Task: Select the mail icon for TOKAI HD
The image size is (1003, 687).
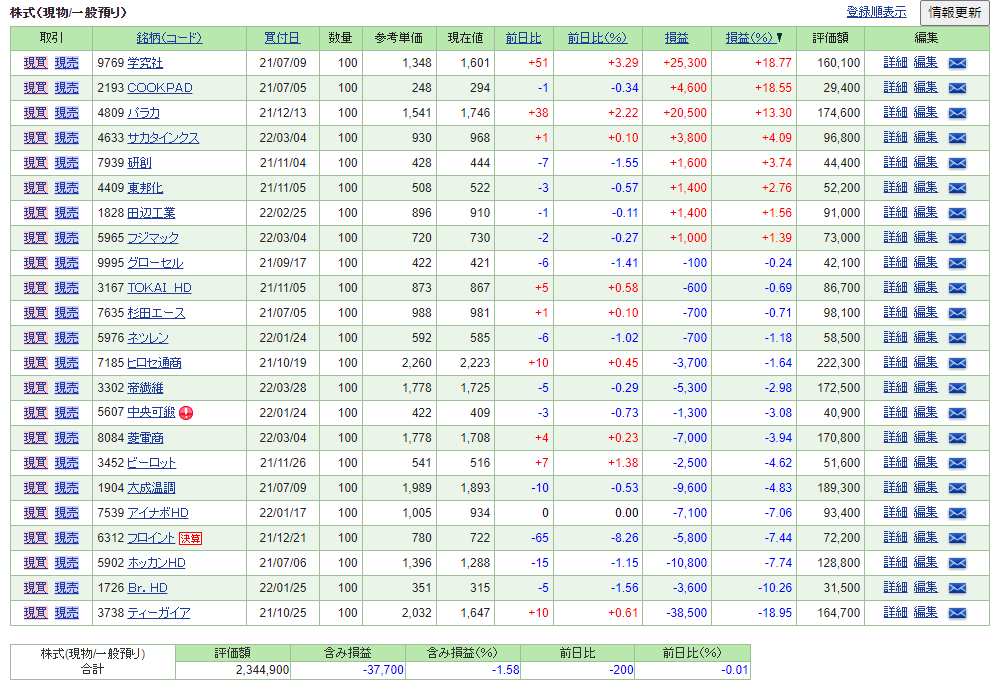Action: pyautogui.click(x=957, y=288)
